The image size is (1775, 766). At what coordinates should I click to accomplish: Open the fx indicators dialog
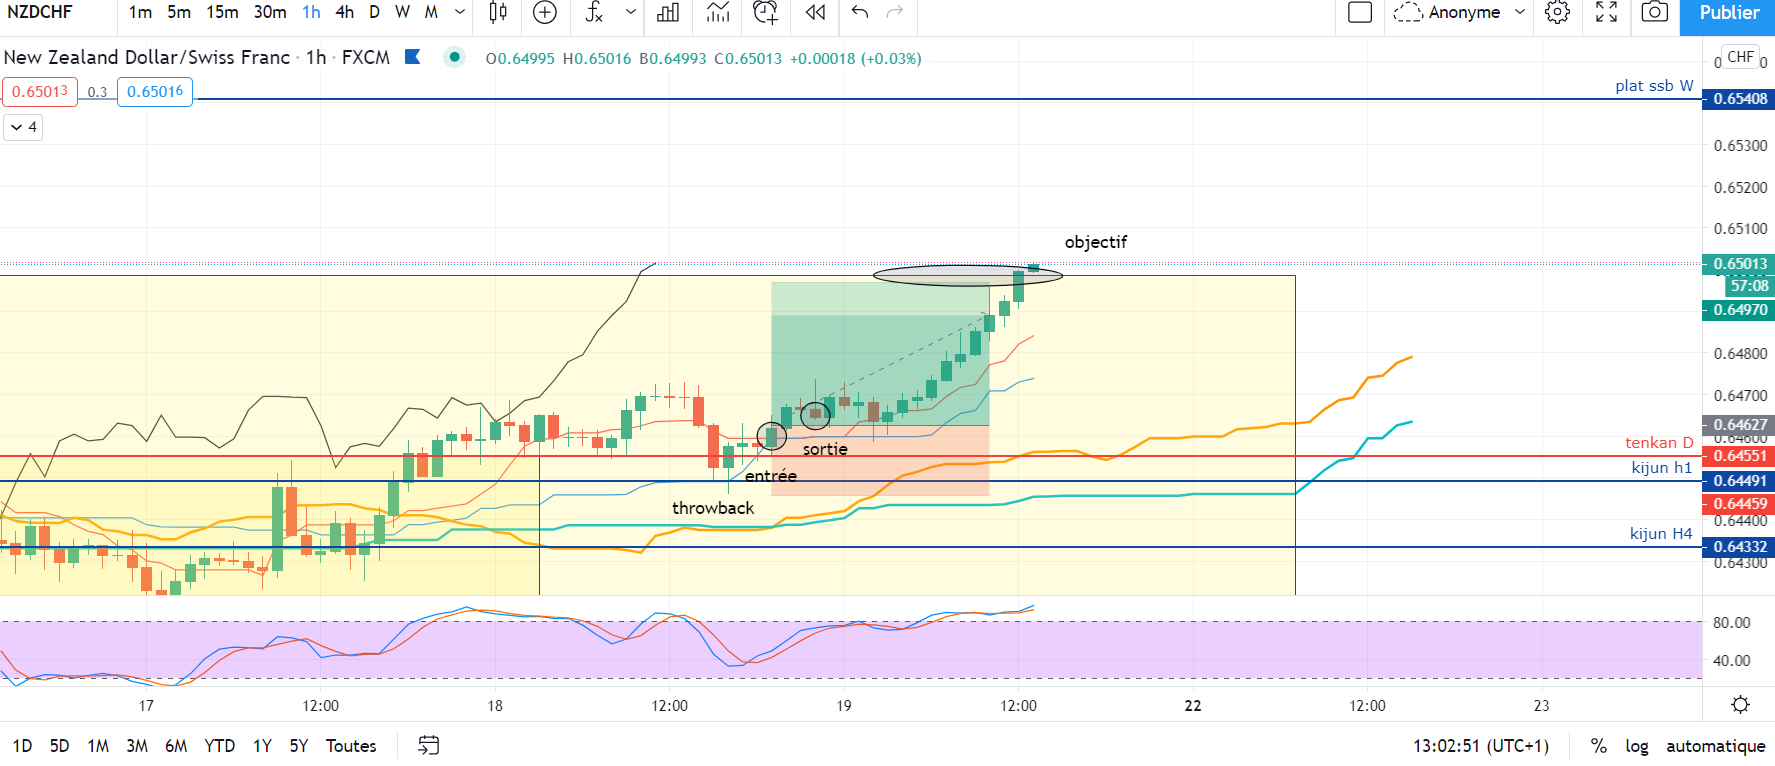[594, 13]
